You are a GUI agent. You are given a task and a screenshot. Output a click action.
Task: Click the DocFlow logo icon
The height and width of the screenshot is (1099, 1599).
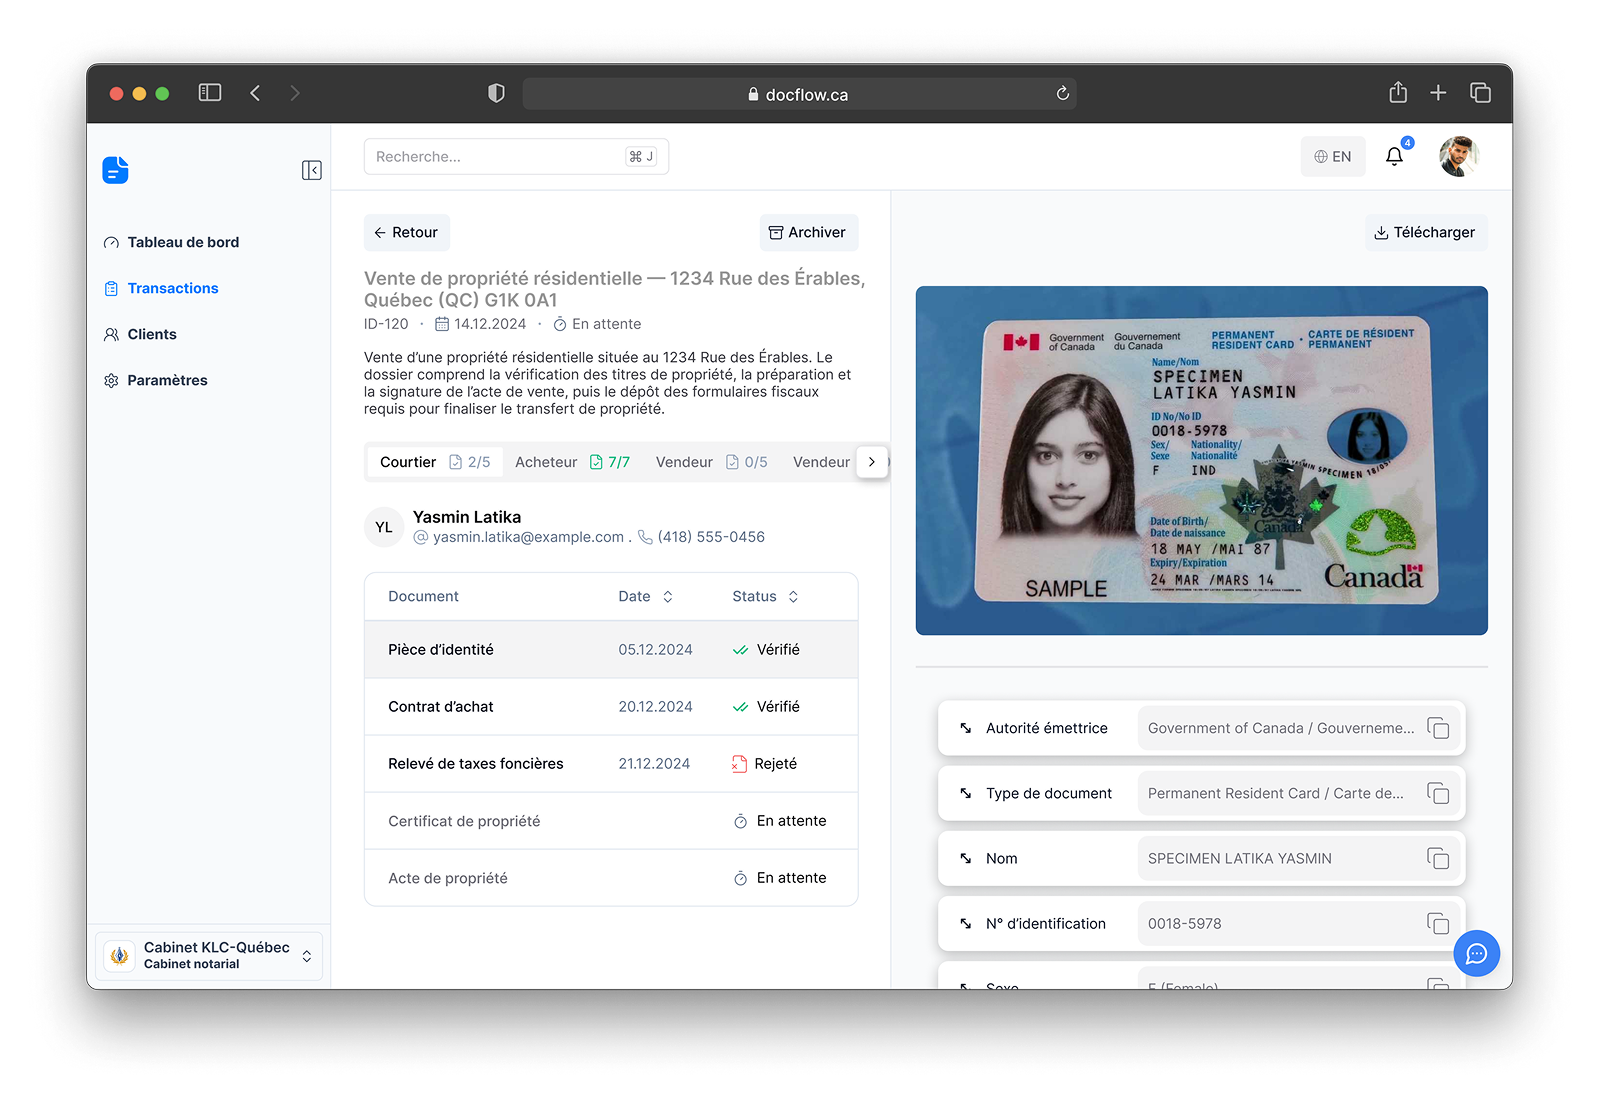point(116,170)
